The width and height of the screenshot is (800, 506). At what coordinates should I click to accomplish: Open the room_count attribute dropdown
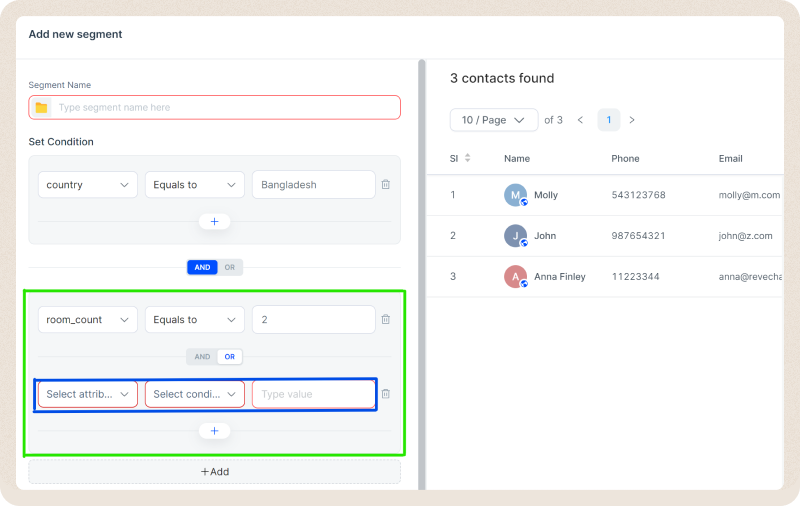(88, 320)
